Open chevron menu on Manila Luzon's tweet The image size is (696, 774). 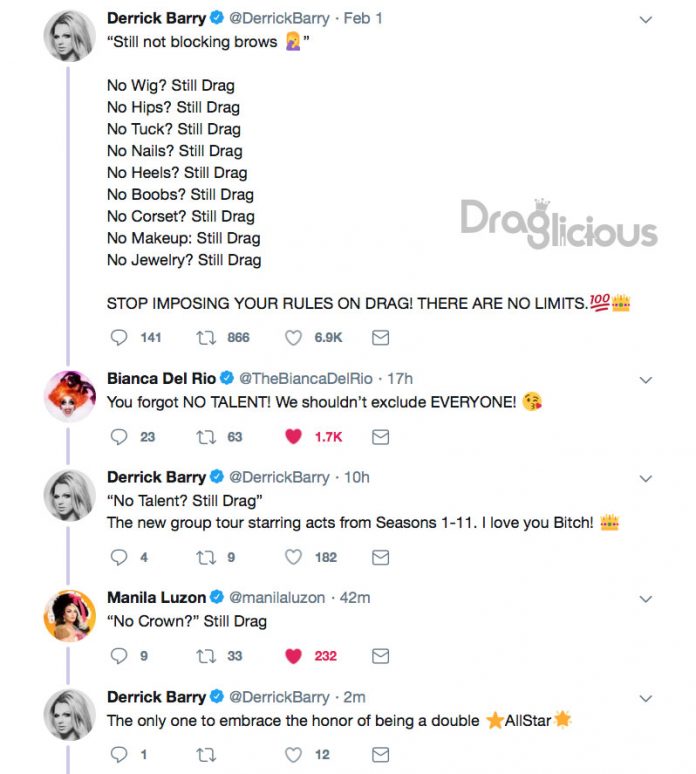tap(646, 599)
